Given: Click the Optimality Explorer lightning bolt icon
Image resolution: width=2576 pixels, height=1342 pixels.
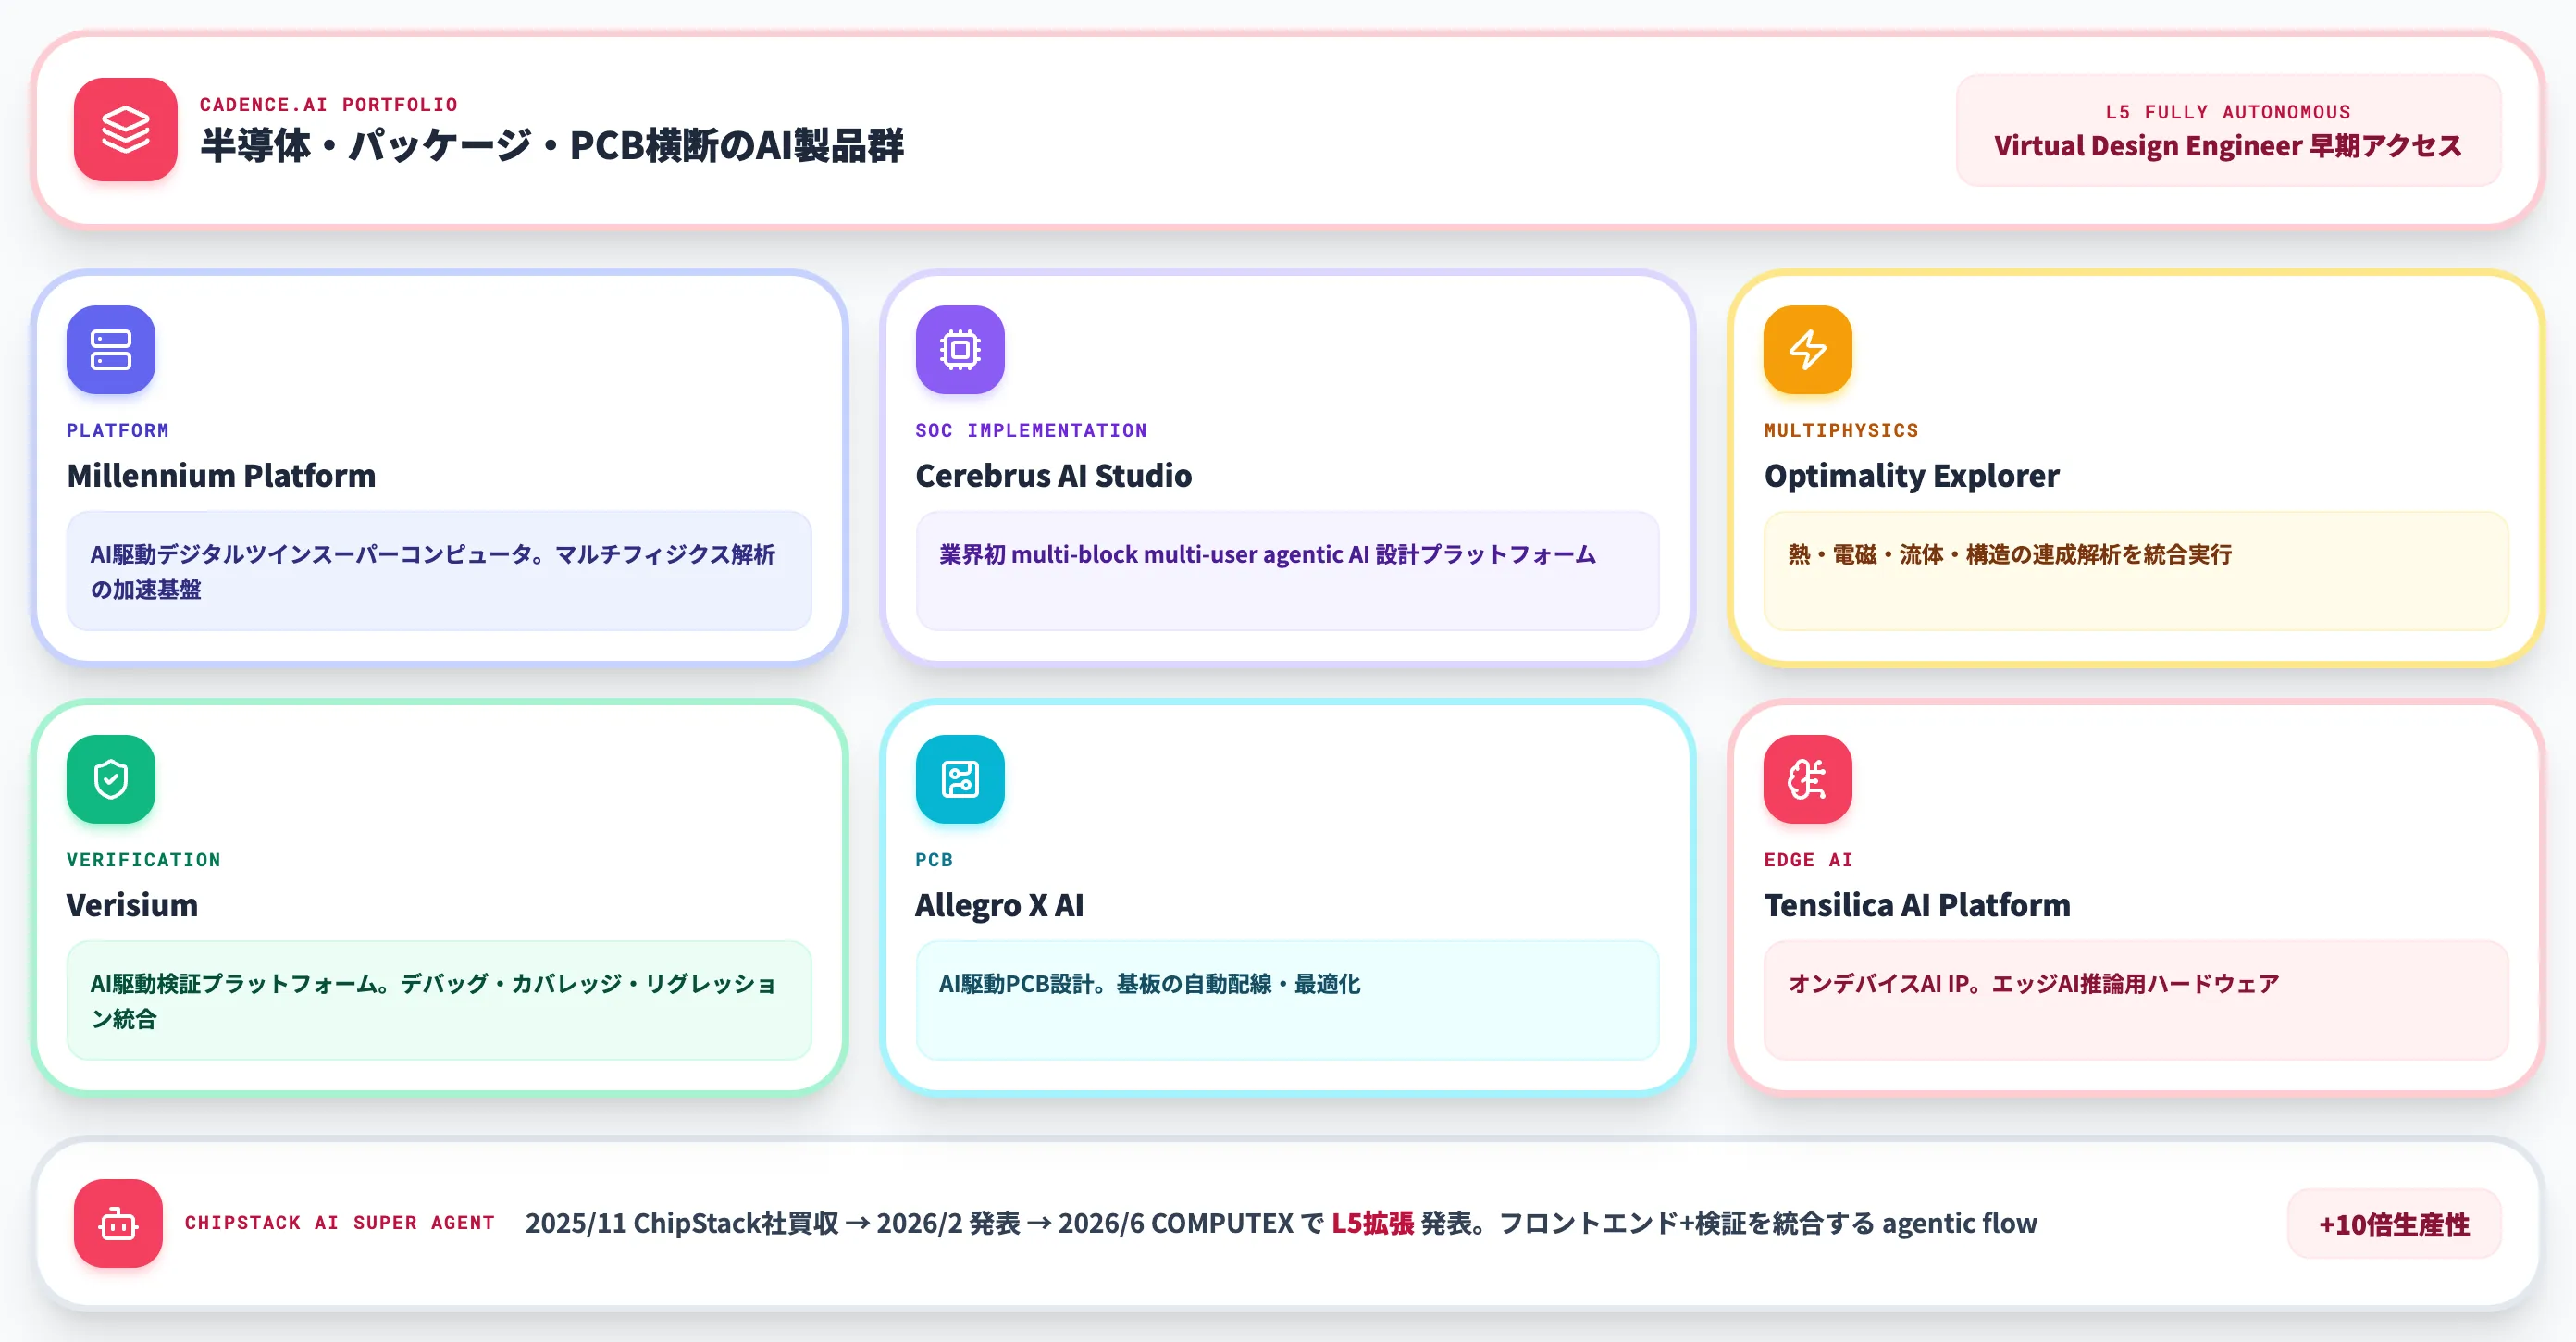Looking at the screenshot, I should pos(1808,350).
